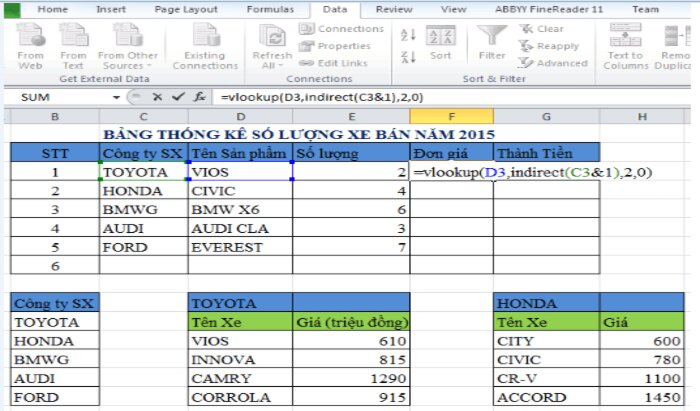
Task: Clear the current filter
Action: 542,29
